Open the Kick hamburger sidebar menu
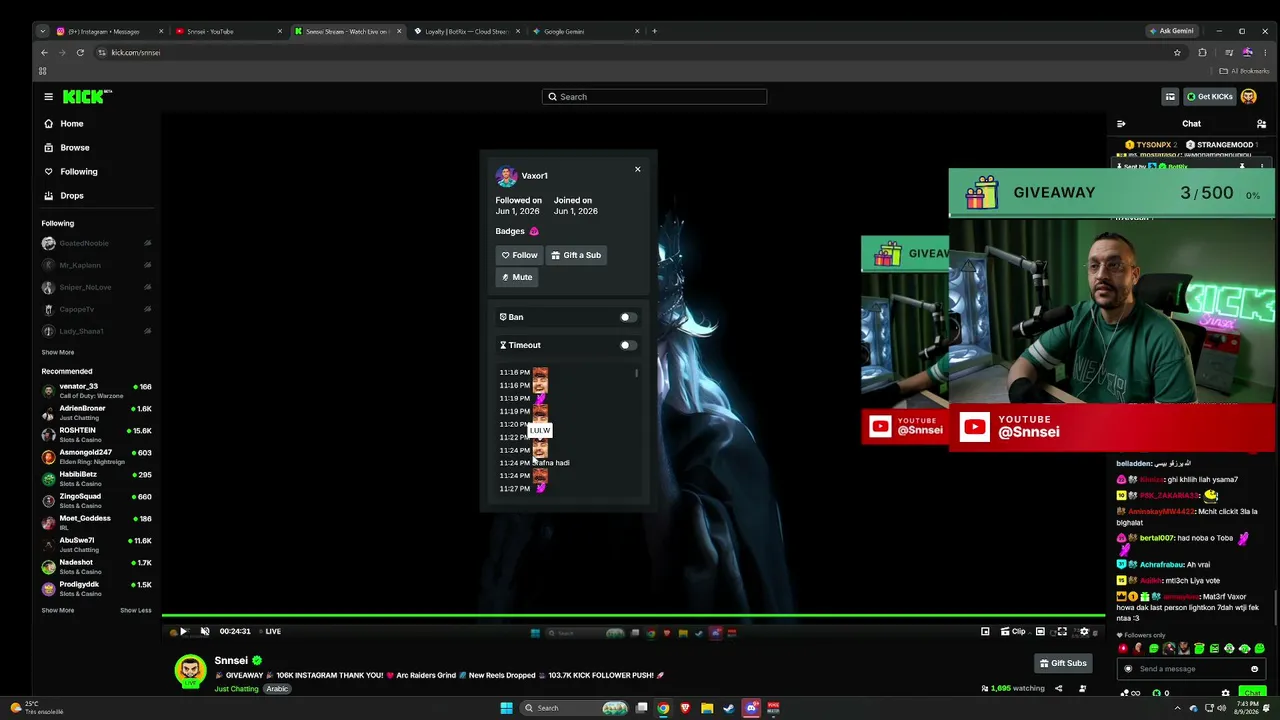Image resolution: width=1280 pixels, height=720 pixels. pos(48,97)
